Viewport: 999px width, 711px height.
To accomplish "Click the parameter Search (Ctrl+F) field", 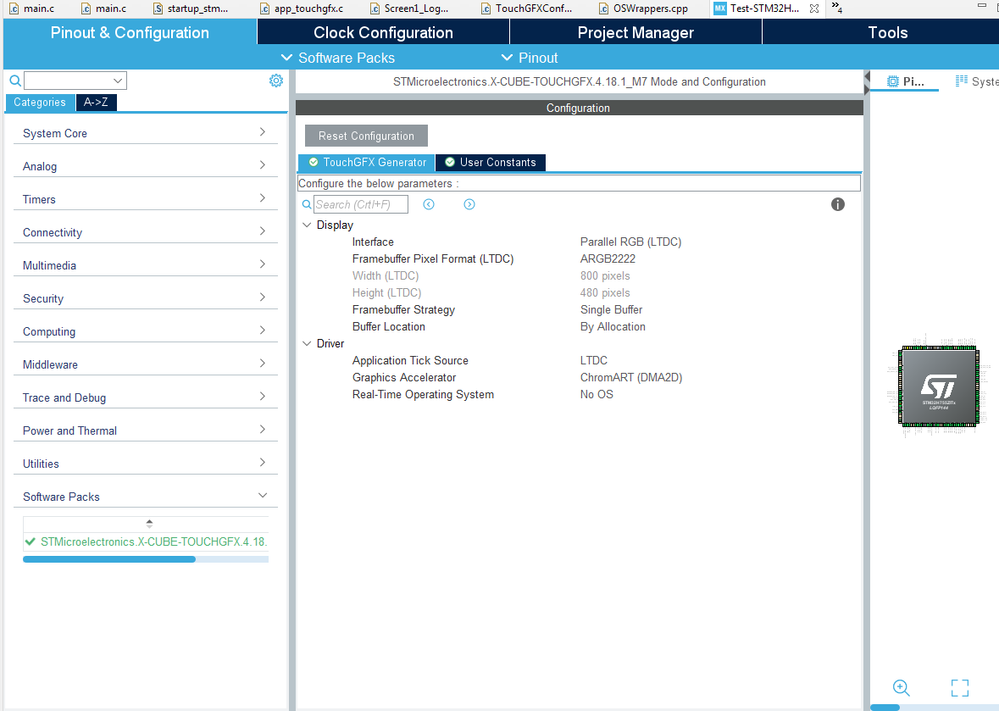I will click(x=361, y=205).
